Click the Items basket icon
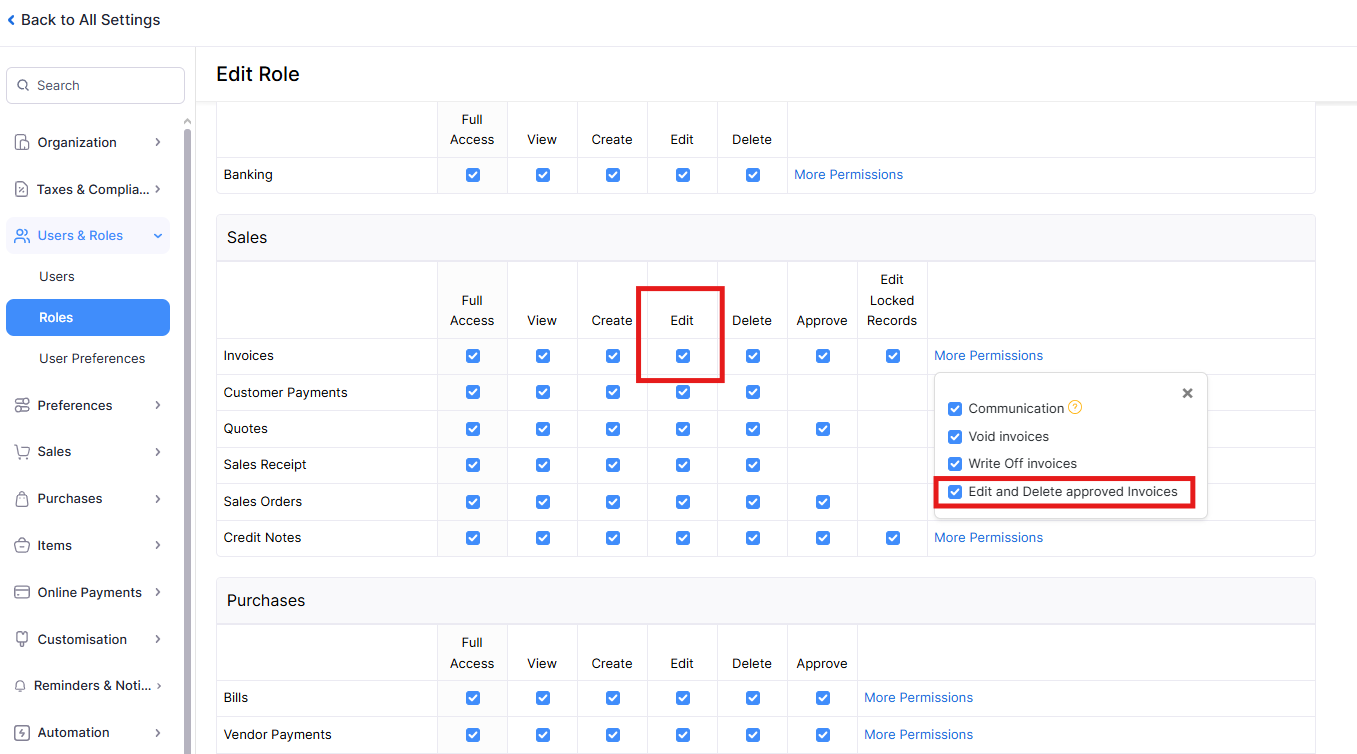 click(x=22, y=545)
